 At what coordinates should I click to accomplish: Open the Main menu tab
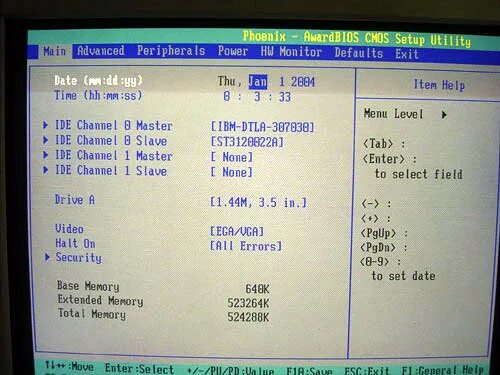pos(54,51)
